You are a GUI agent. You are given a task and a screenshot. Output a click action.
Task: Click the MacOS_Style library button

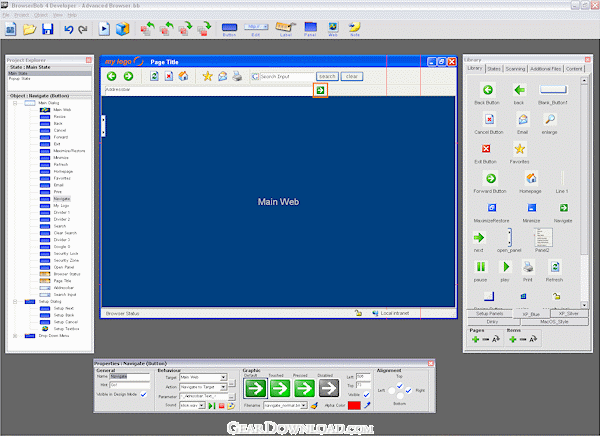554,322
